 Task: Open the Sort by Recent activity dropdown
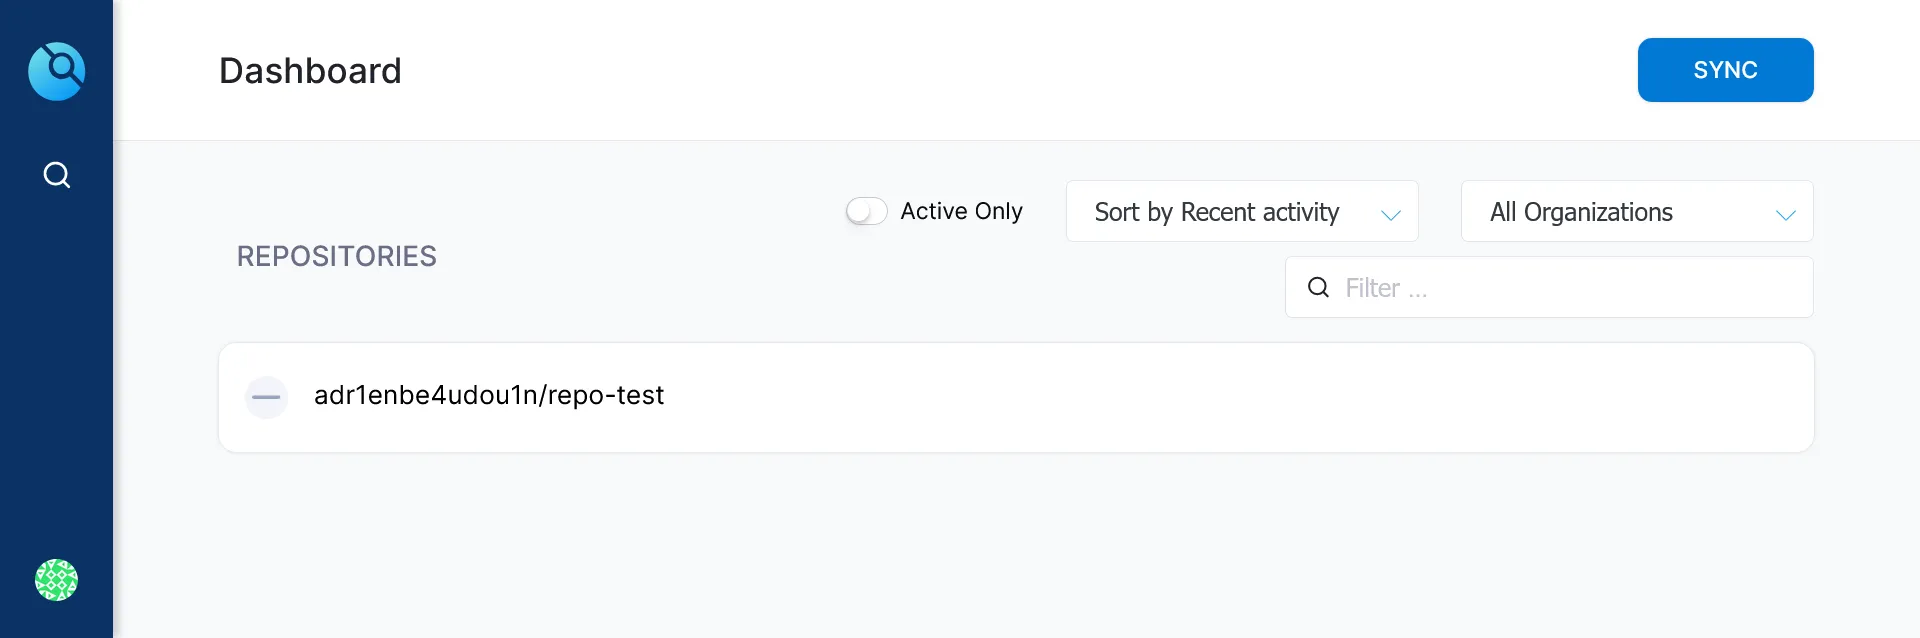1241,211
